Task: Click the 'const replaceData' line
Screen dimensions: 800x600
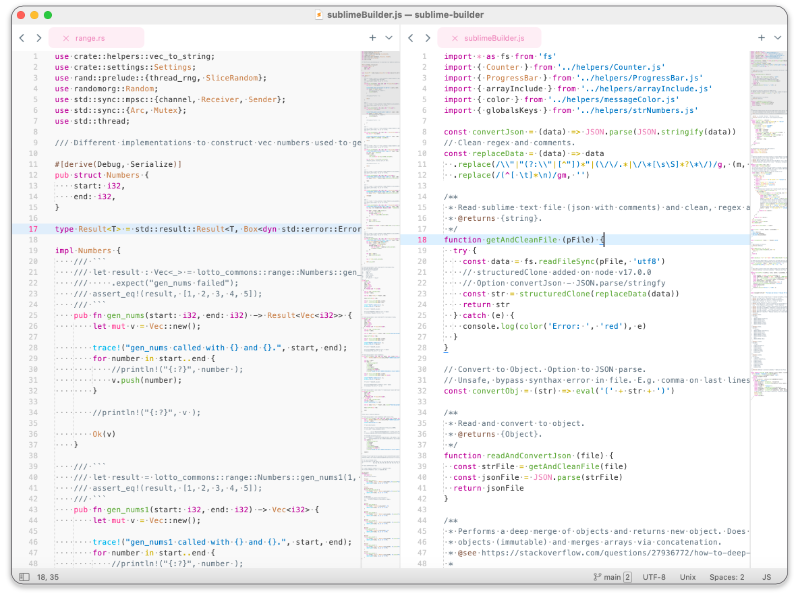Action: click(x=524, y=154)
